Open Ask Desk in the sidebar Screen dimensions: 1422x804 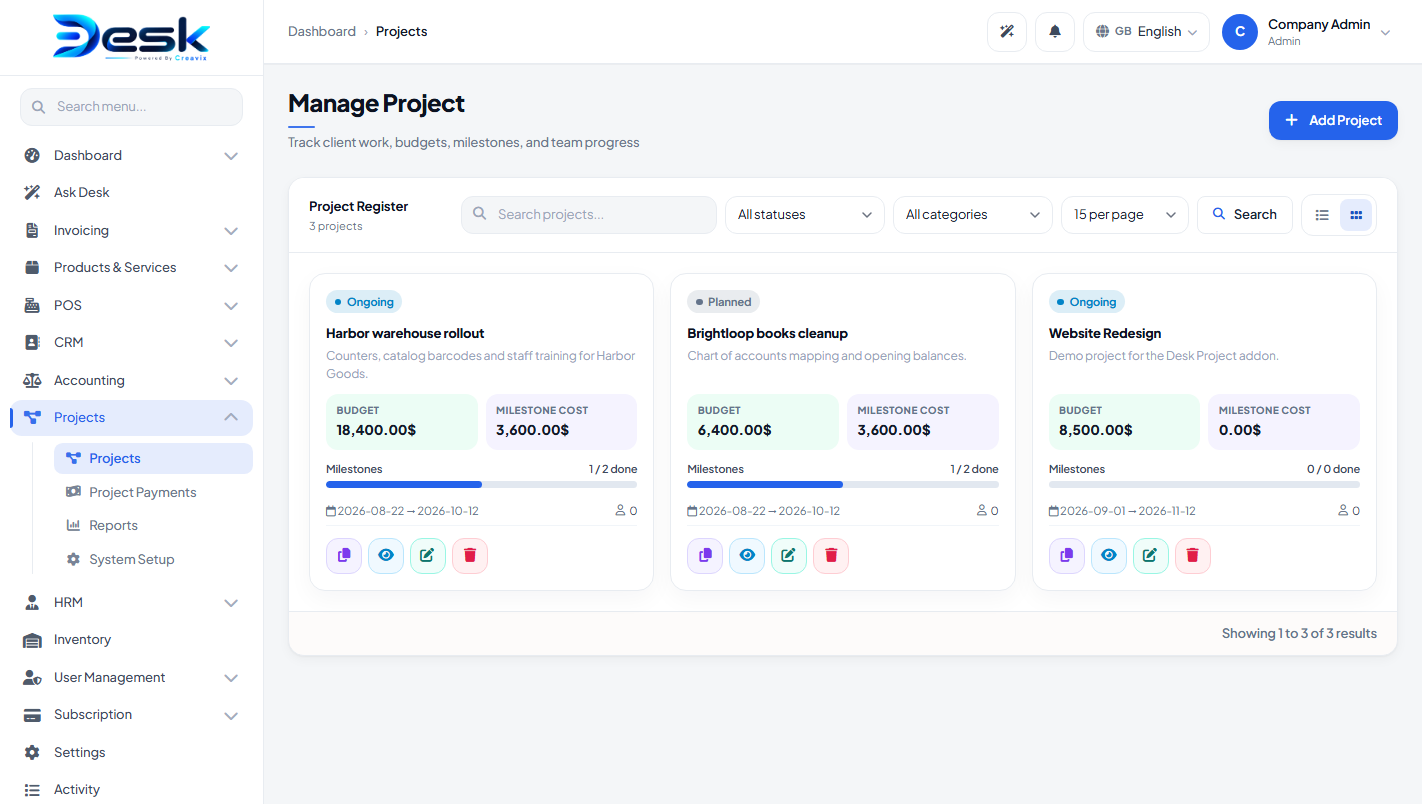(x=131, y=193)
